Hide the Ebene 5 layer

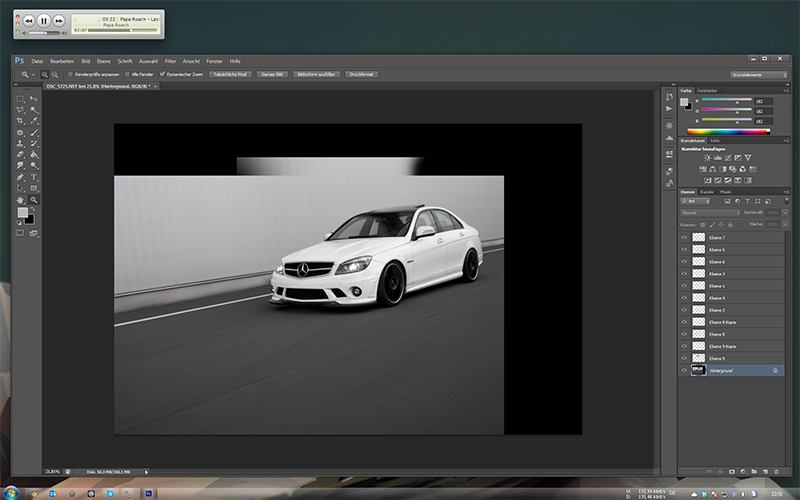684,249
